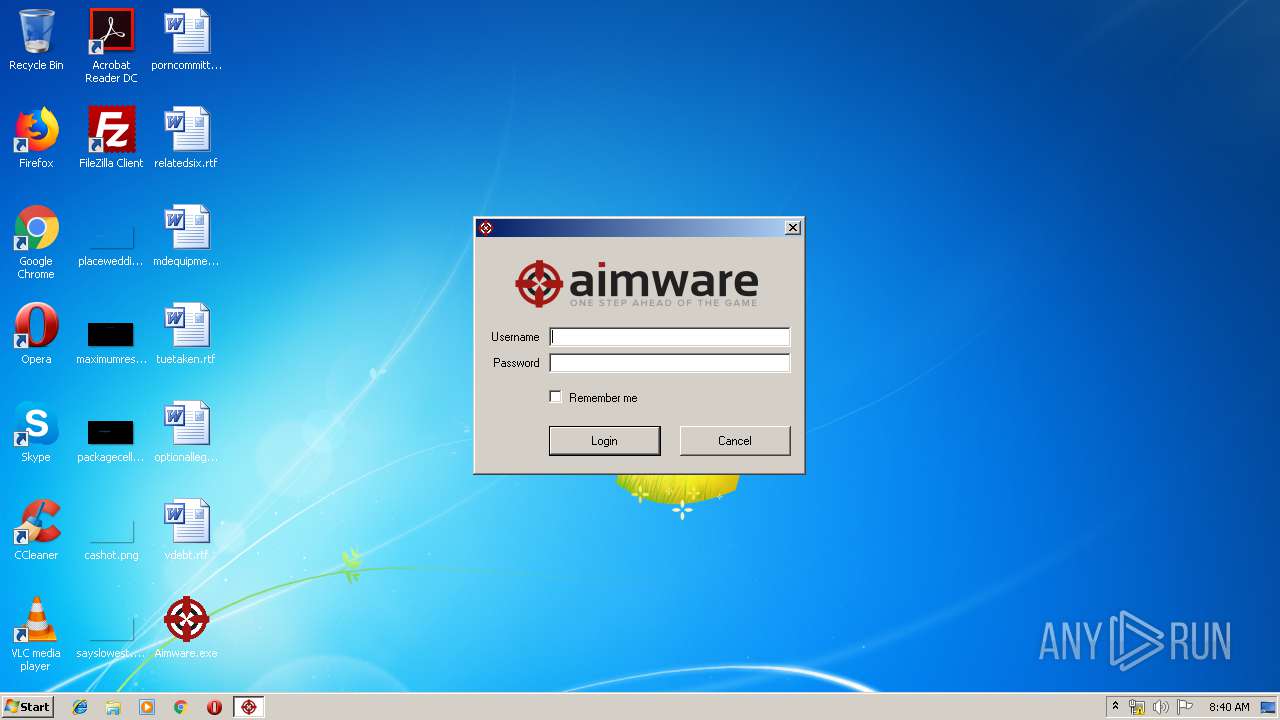Click the Login button

pos(604,441)
